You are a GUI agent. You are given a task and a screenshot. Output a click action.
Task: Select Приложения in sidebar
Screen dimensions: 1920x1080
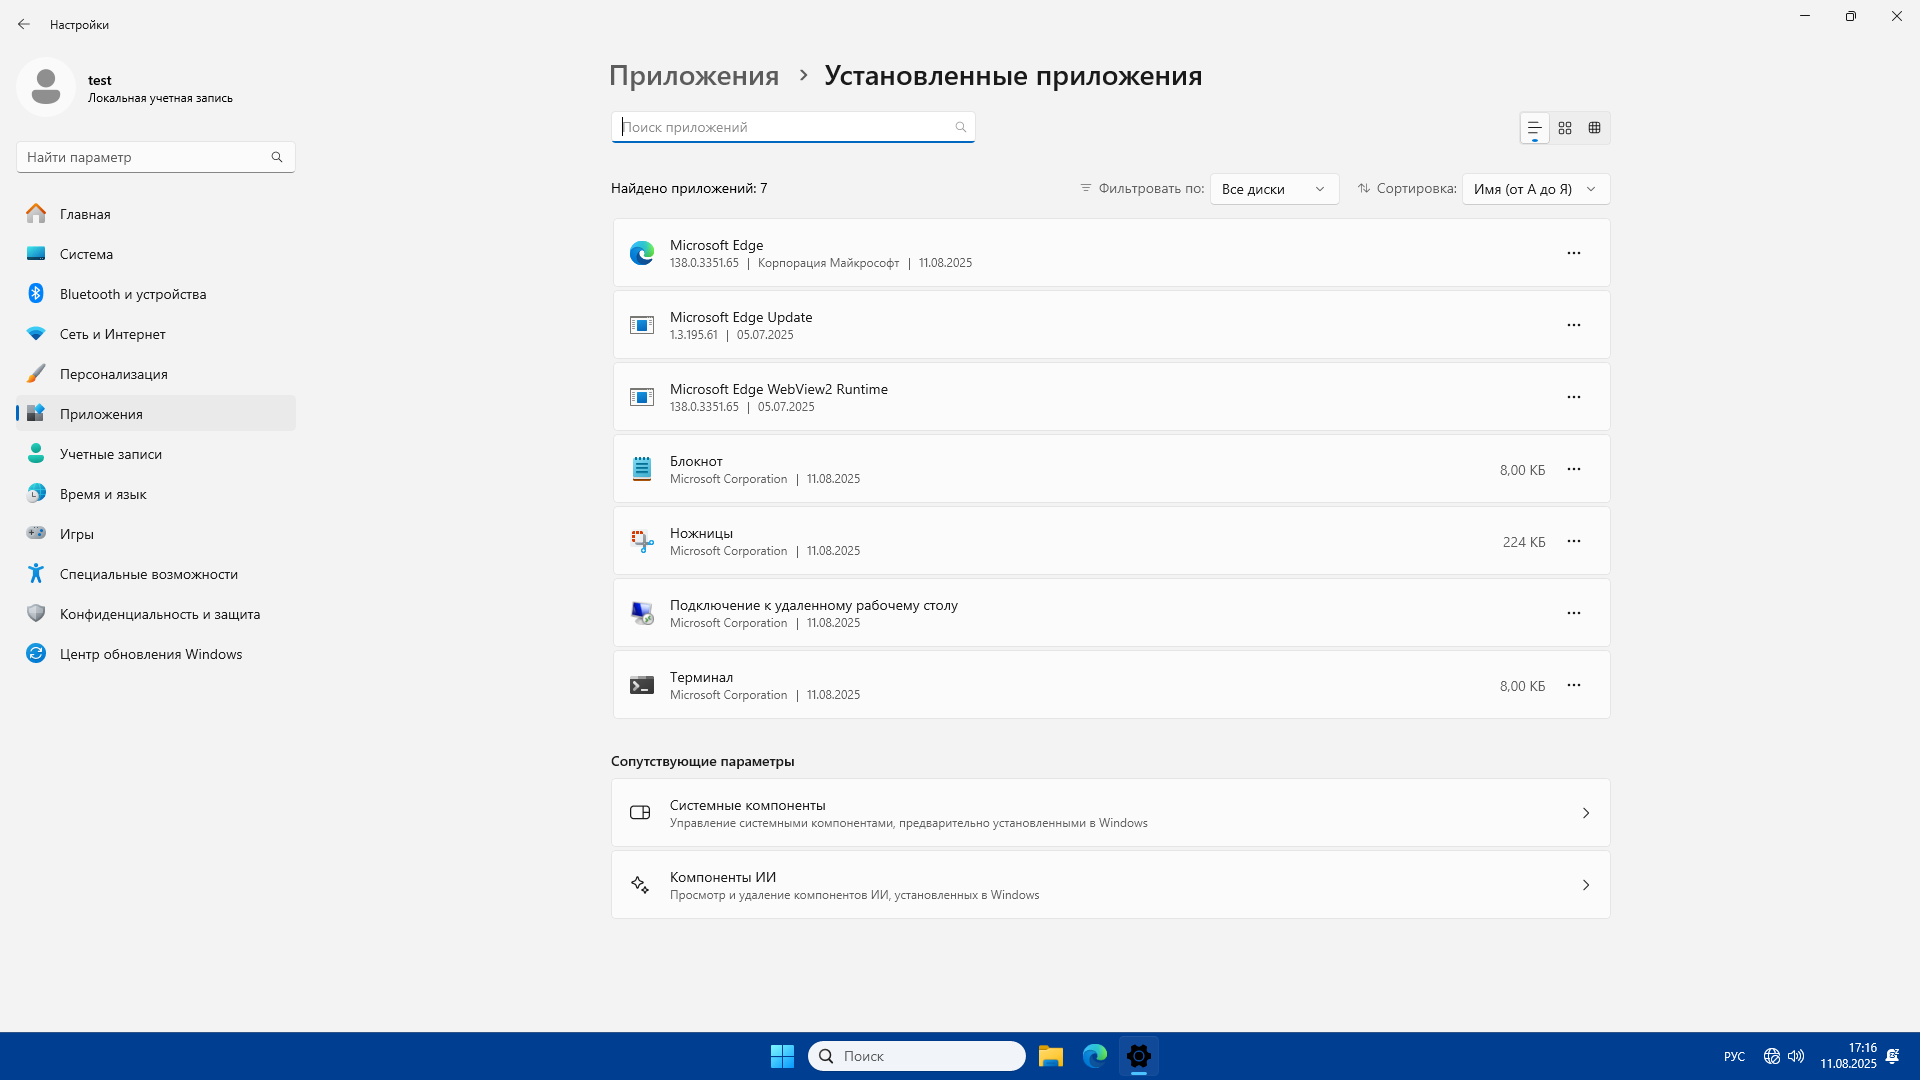pyautogui.click(x=156, y=414)
